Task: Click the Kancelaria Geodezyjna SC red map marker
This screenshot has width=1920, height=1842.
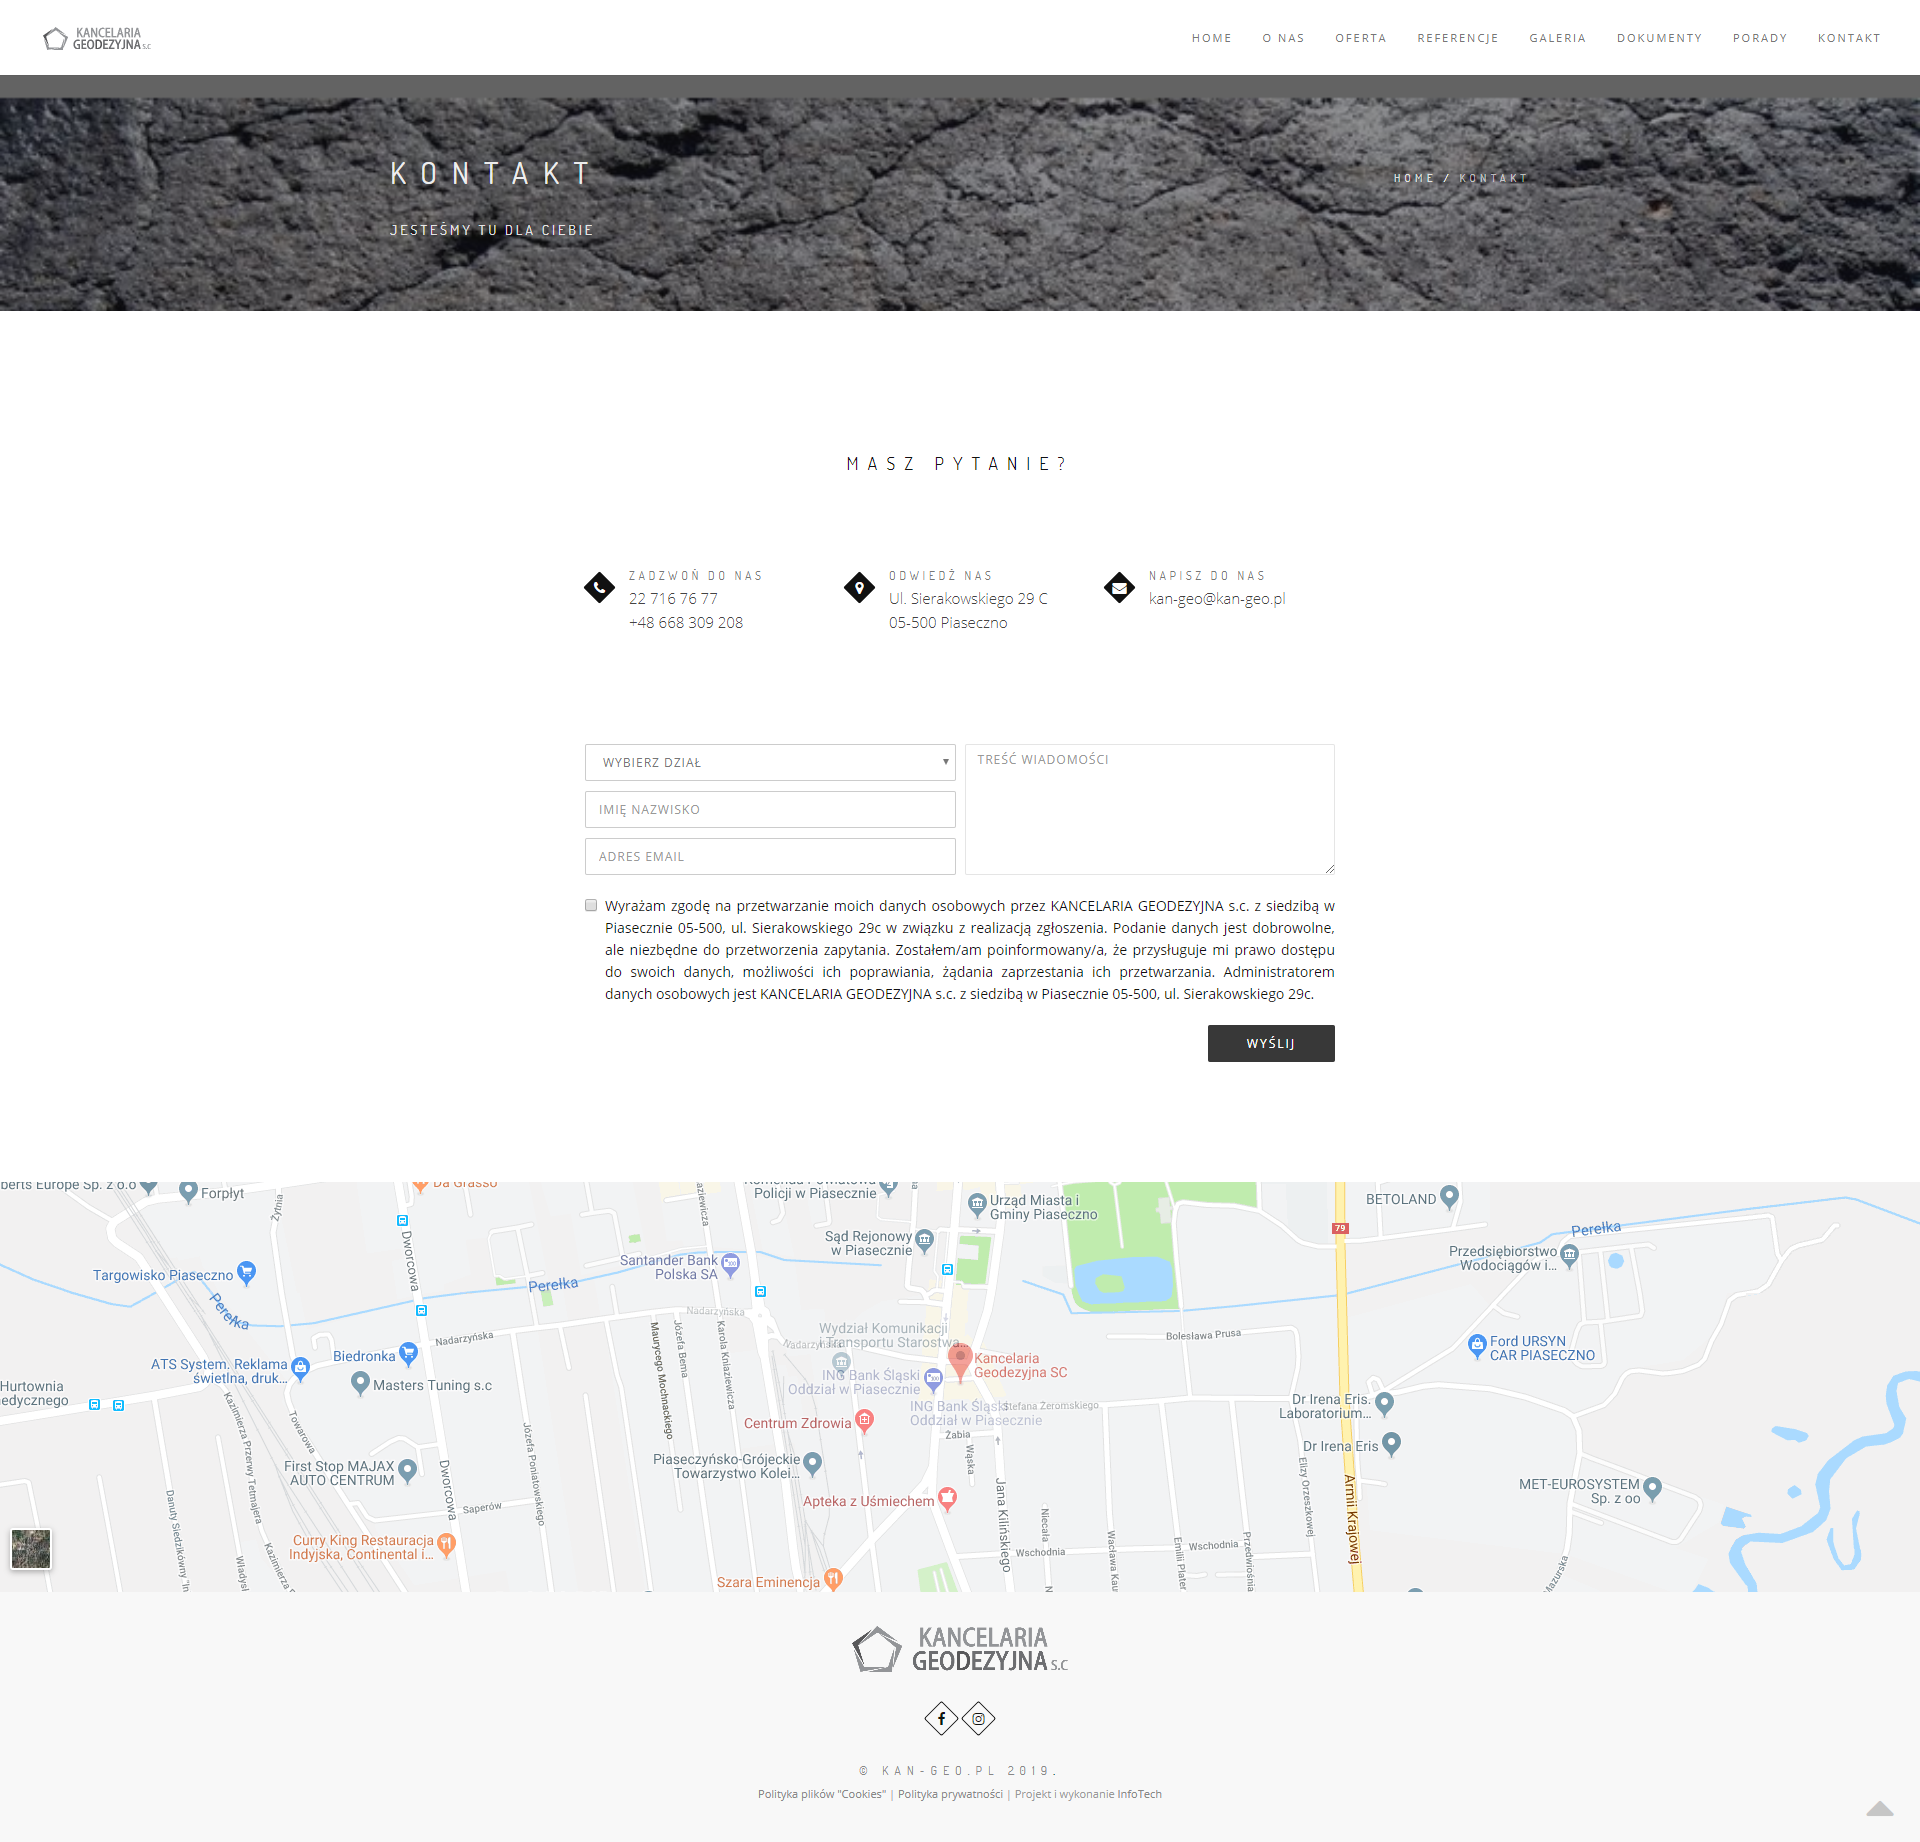Action: pyautogui.click(x=960, y=1363)
